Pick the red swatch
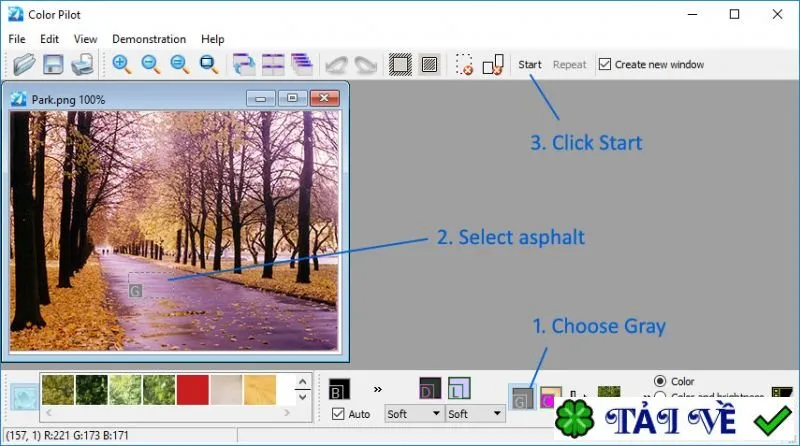Screen dimensions: 800x446 click(x=192, y=390)
